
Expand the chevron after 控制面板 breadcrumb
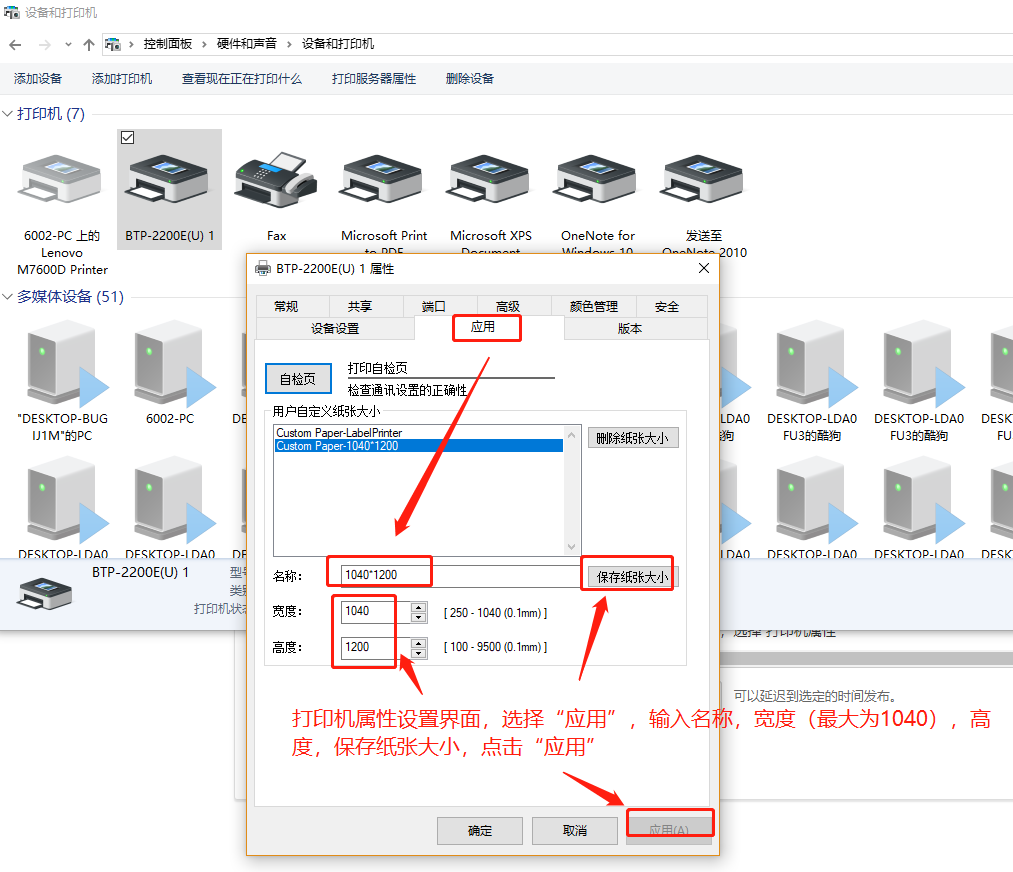(204, 44)
